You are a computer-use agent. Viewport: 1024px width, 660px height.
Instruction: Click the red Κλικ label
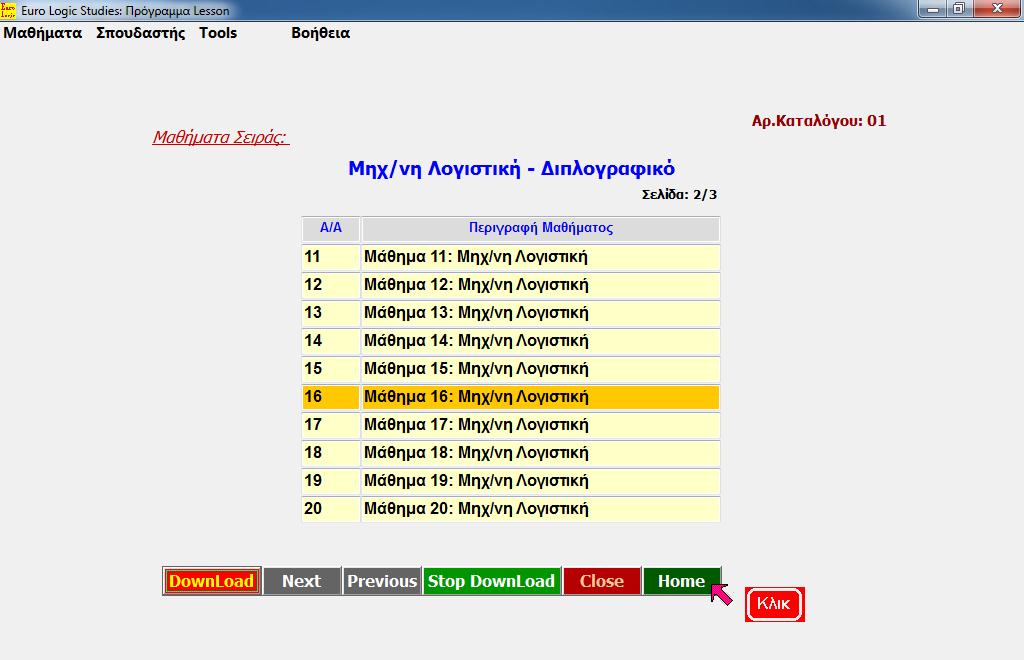[774, 604]
